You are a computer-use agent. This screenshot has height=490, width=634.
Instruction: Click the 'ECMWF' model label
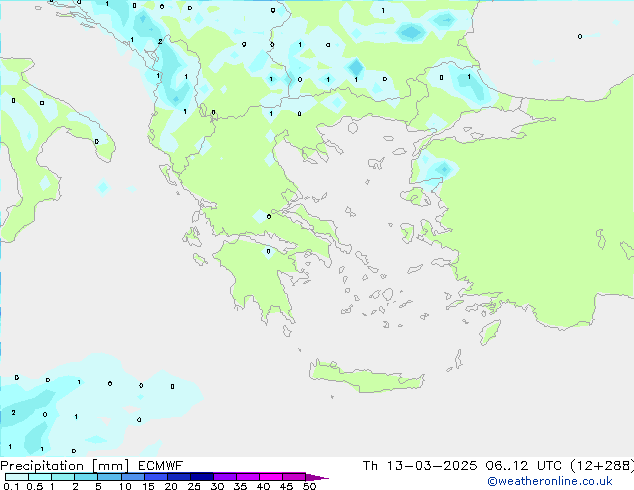pos(161,465)
